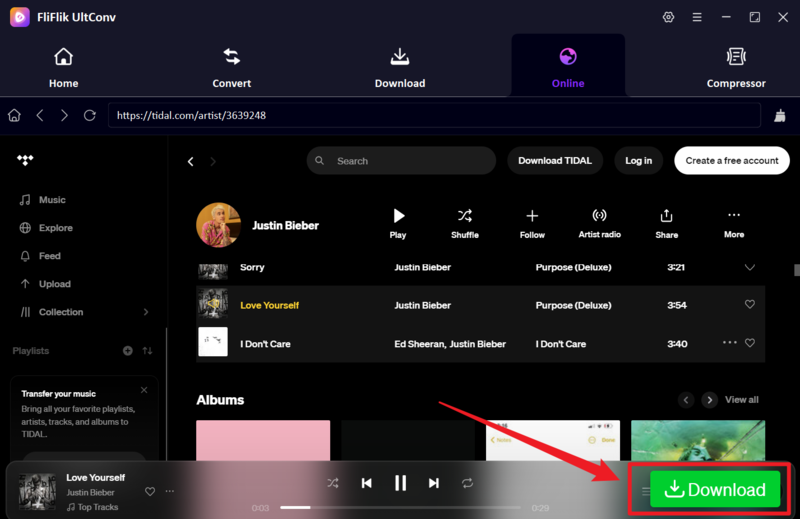The width and height of the screenshot is (800, 519).
Task: Click the I Don't Care cover art
Action: pos(213,342)
